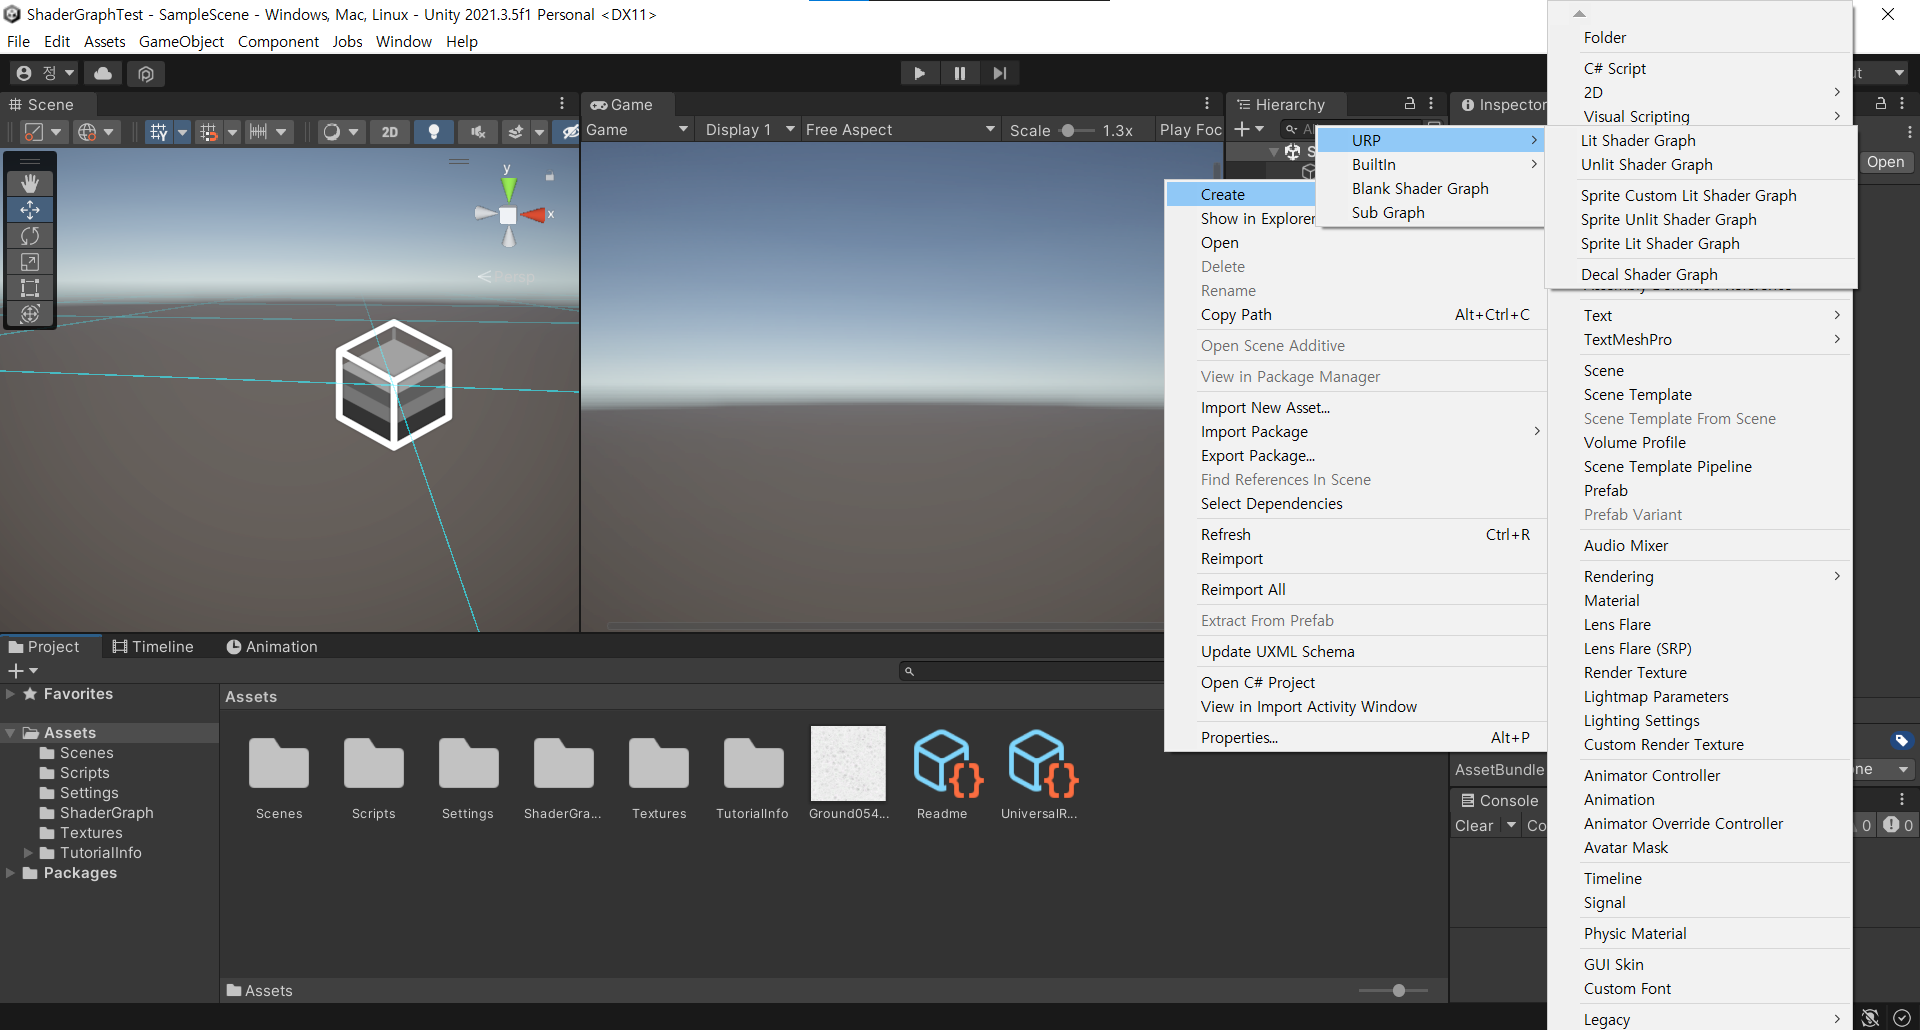Screen dimensions: 1920x1030
Task: Switch to the Animation tab
Action: click(272, 647)
